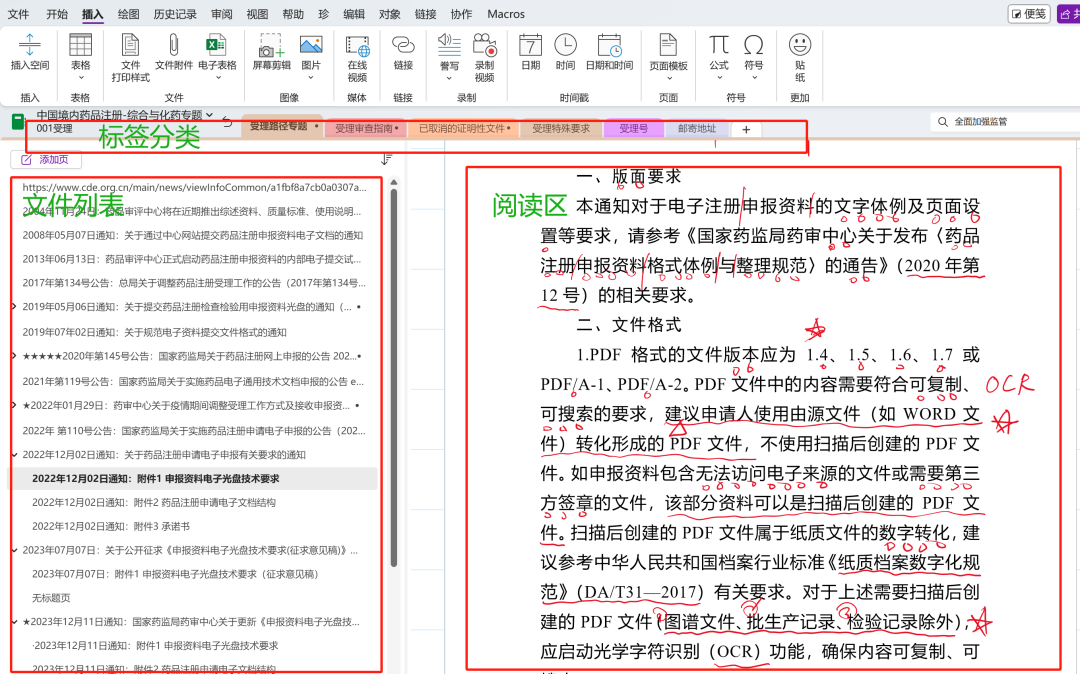The width and height of the screenshot is (1080, 674).
Task: Expand the 2019年05月06日通知 page group
Action: (x=14, y=306)
